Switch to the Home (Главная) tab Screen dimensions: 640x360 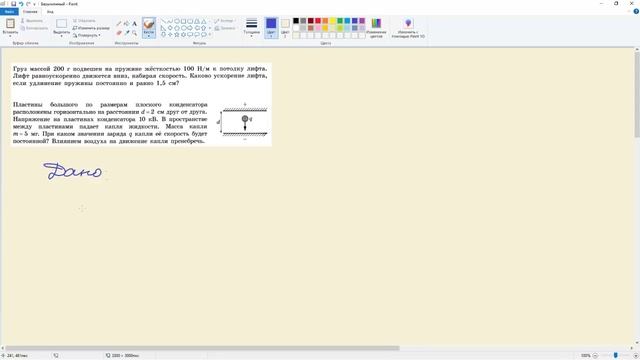click(x=30, y=12)
